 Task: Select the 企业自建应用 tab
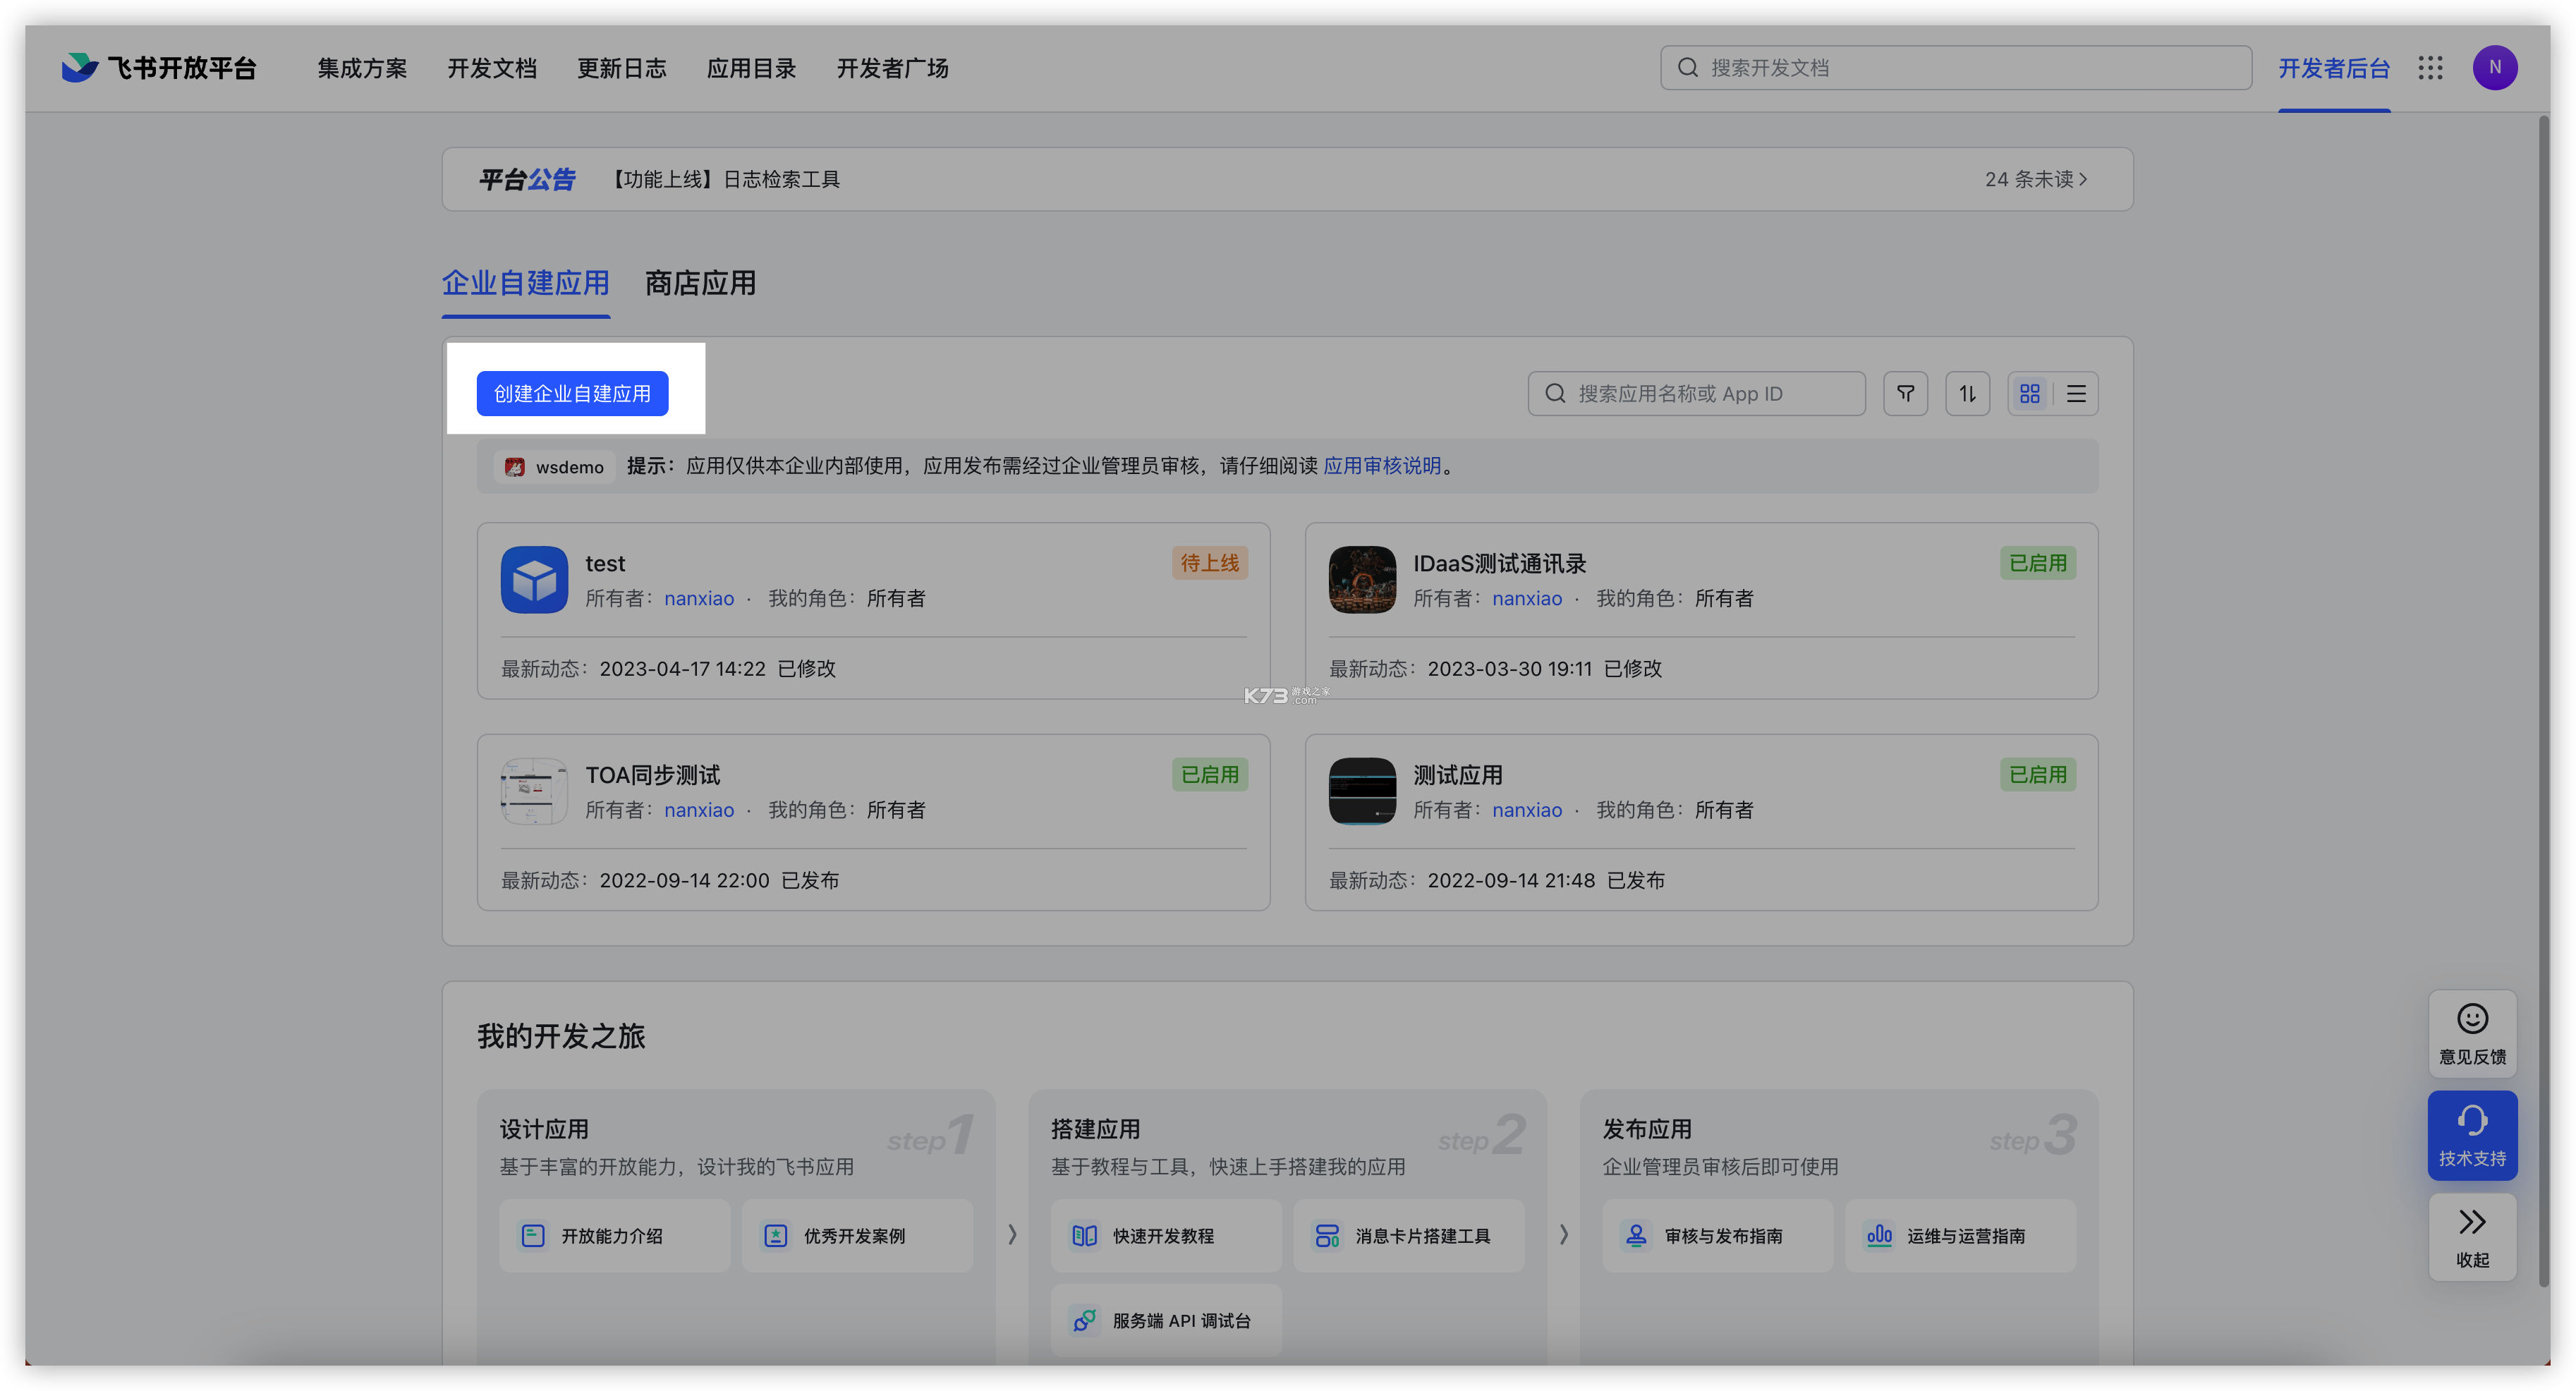[x=526, y=283]
